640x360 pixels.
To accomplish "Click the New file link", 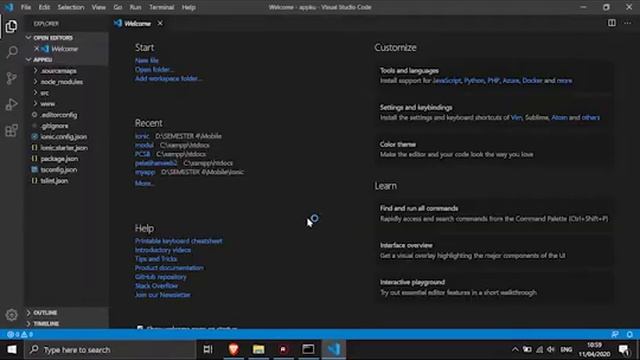I will click(x=147, y=60).
